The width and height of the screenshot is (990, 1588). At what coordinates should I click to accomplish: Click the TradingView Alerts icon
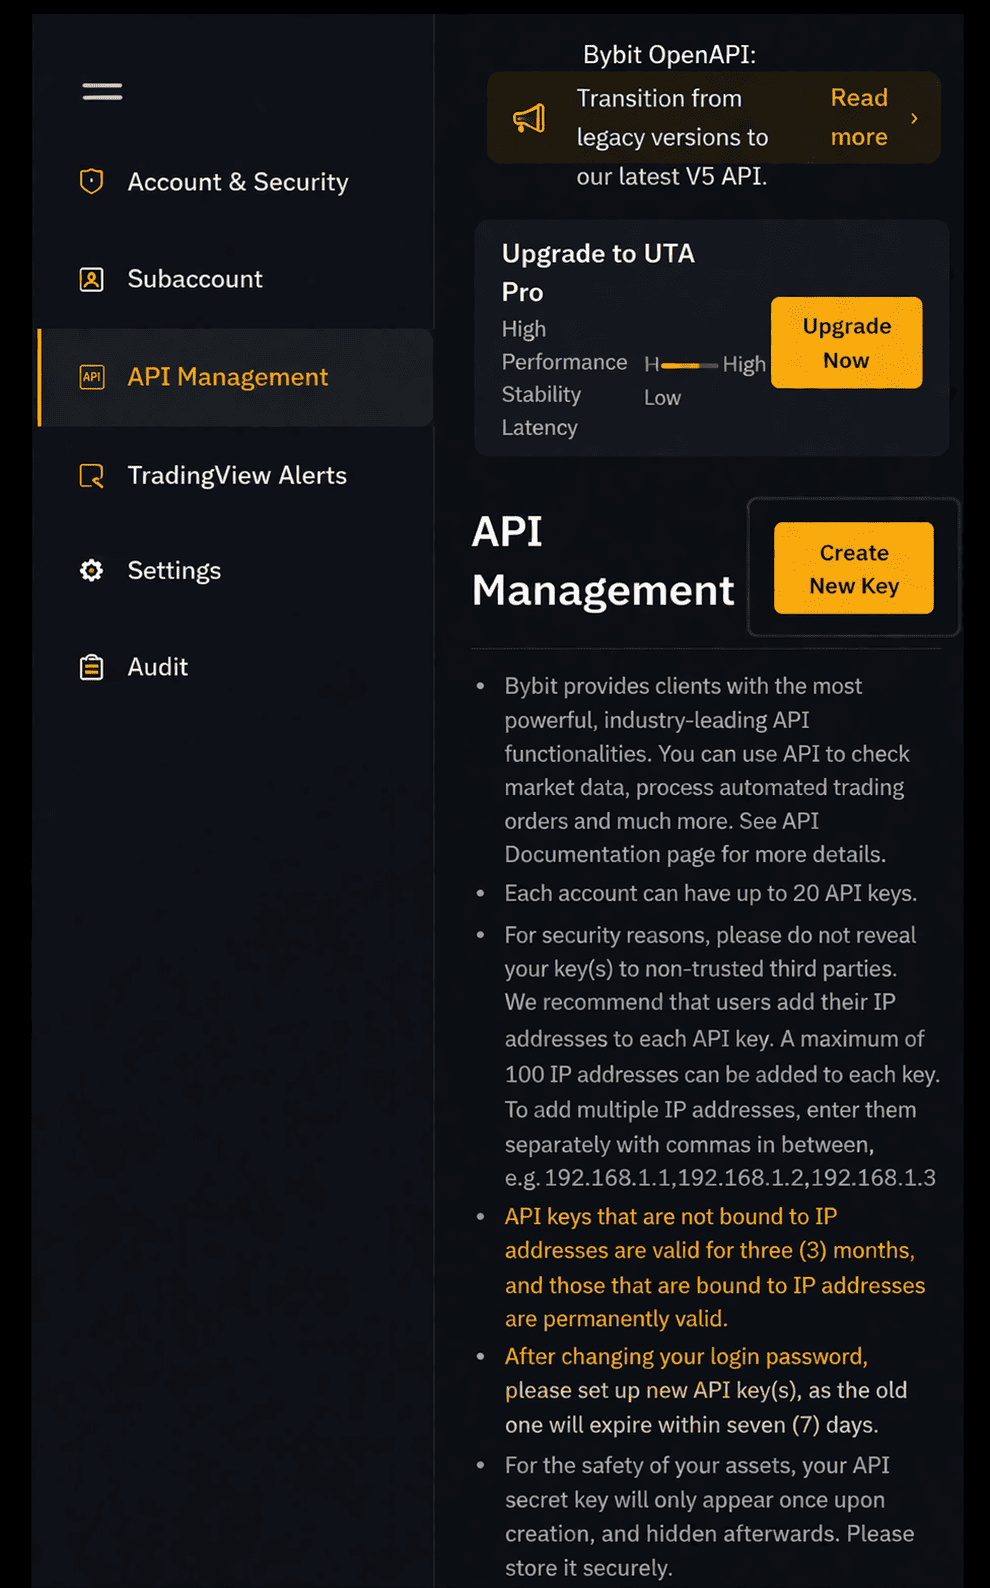click(x=91, y=475)
